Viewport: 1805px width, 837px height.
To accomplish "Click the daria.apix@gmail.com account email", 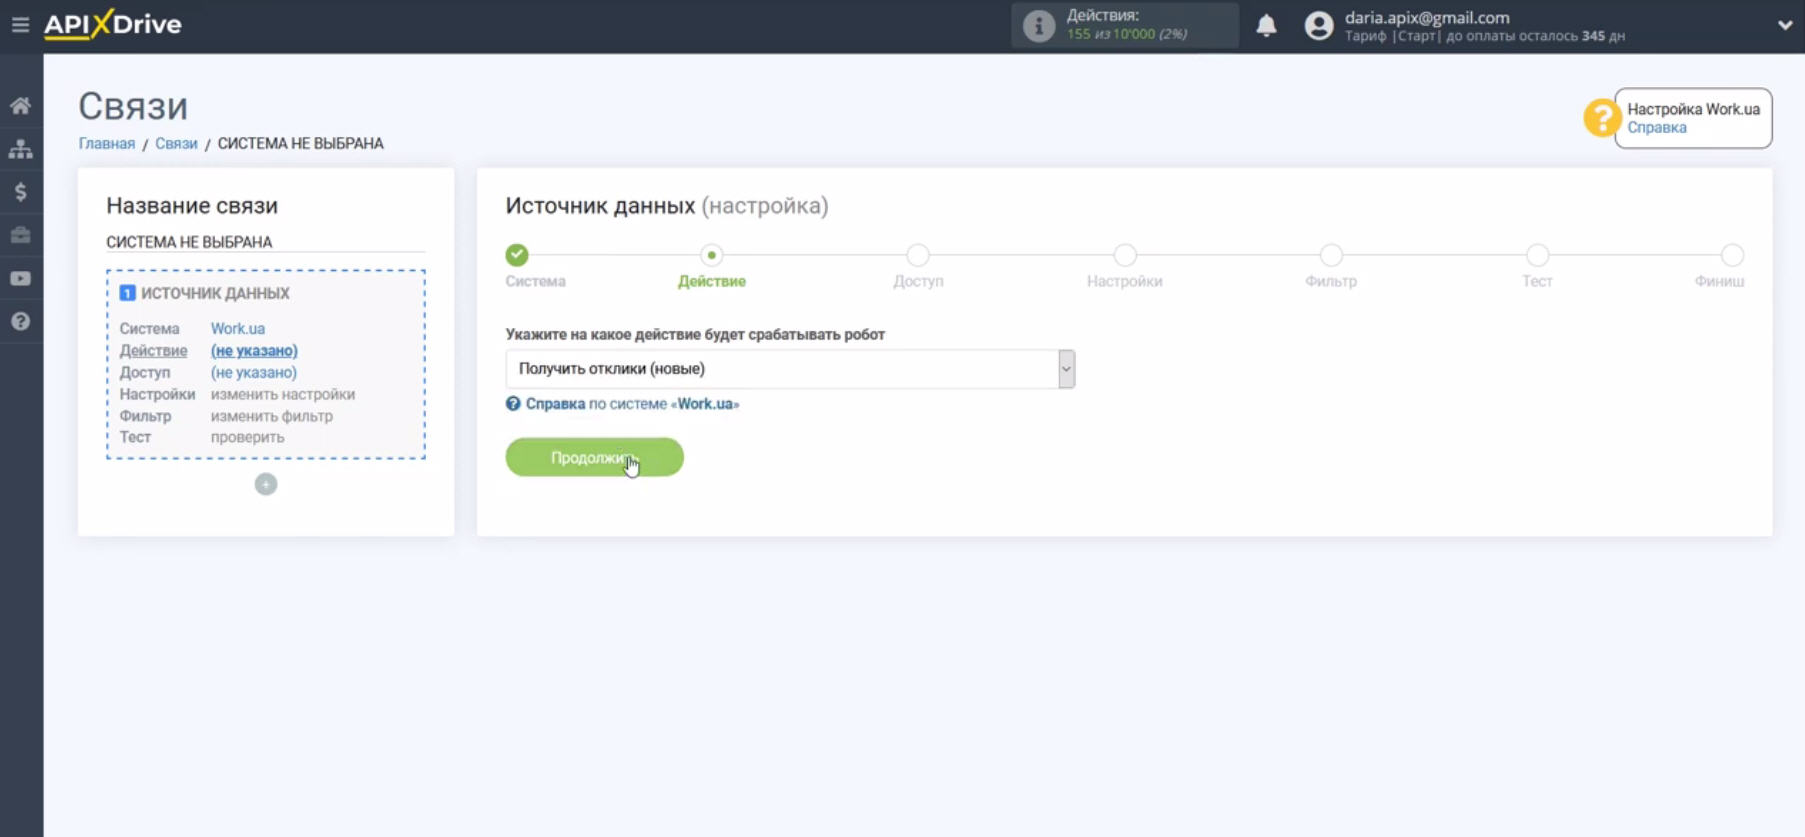I will pos(1427,17).
